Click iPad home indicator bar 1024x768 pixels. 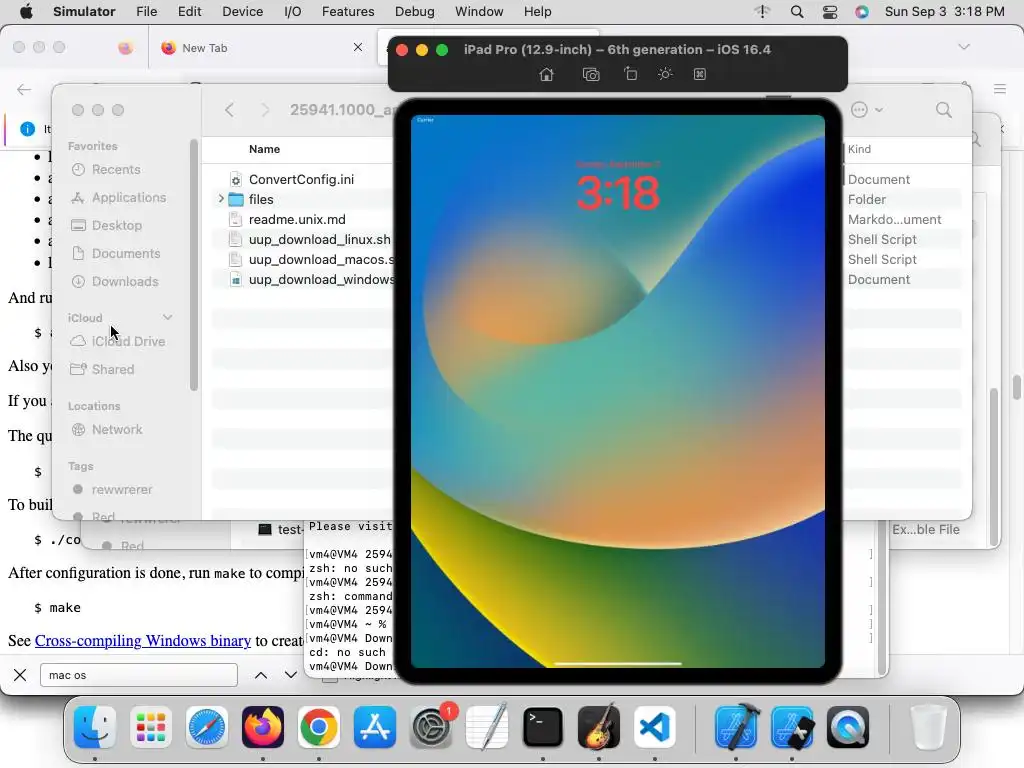tap(618, 664)
